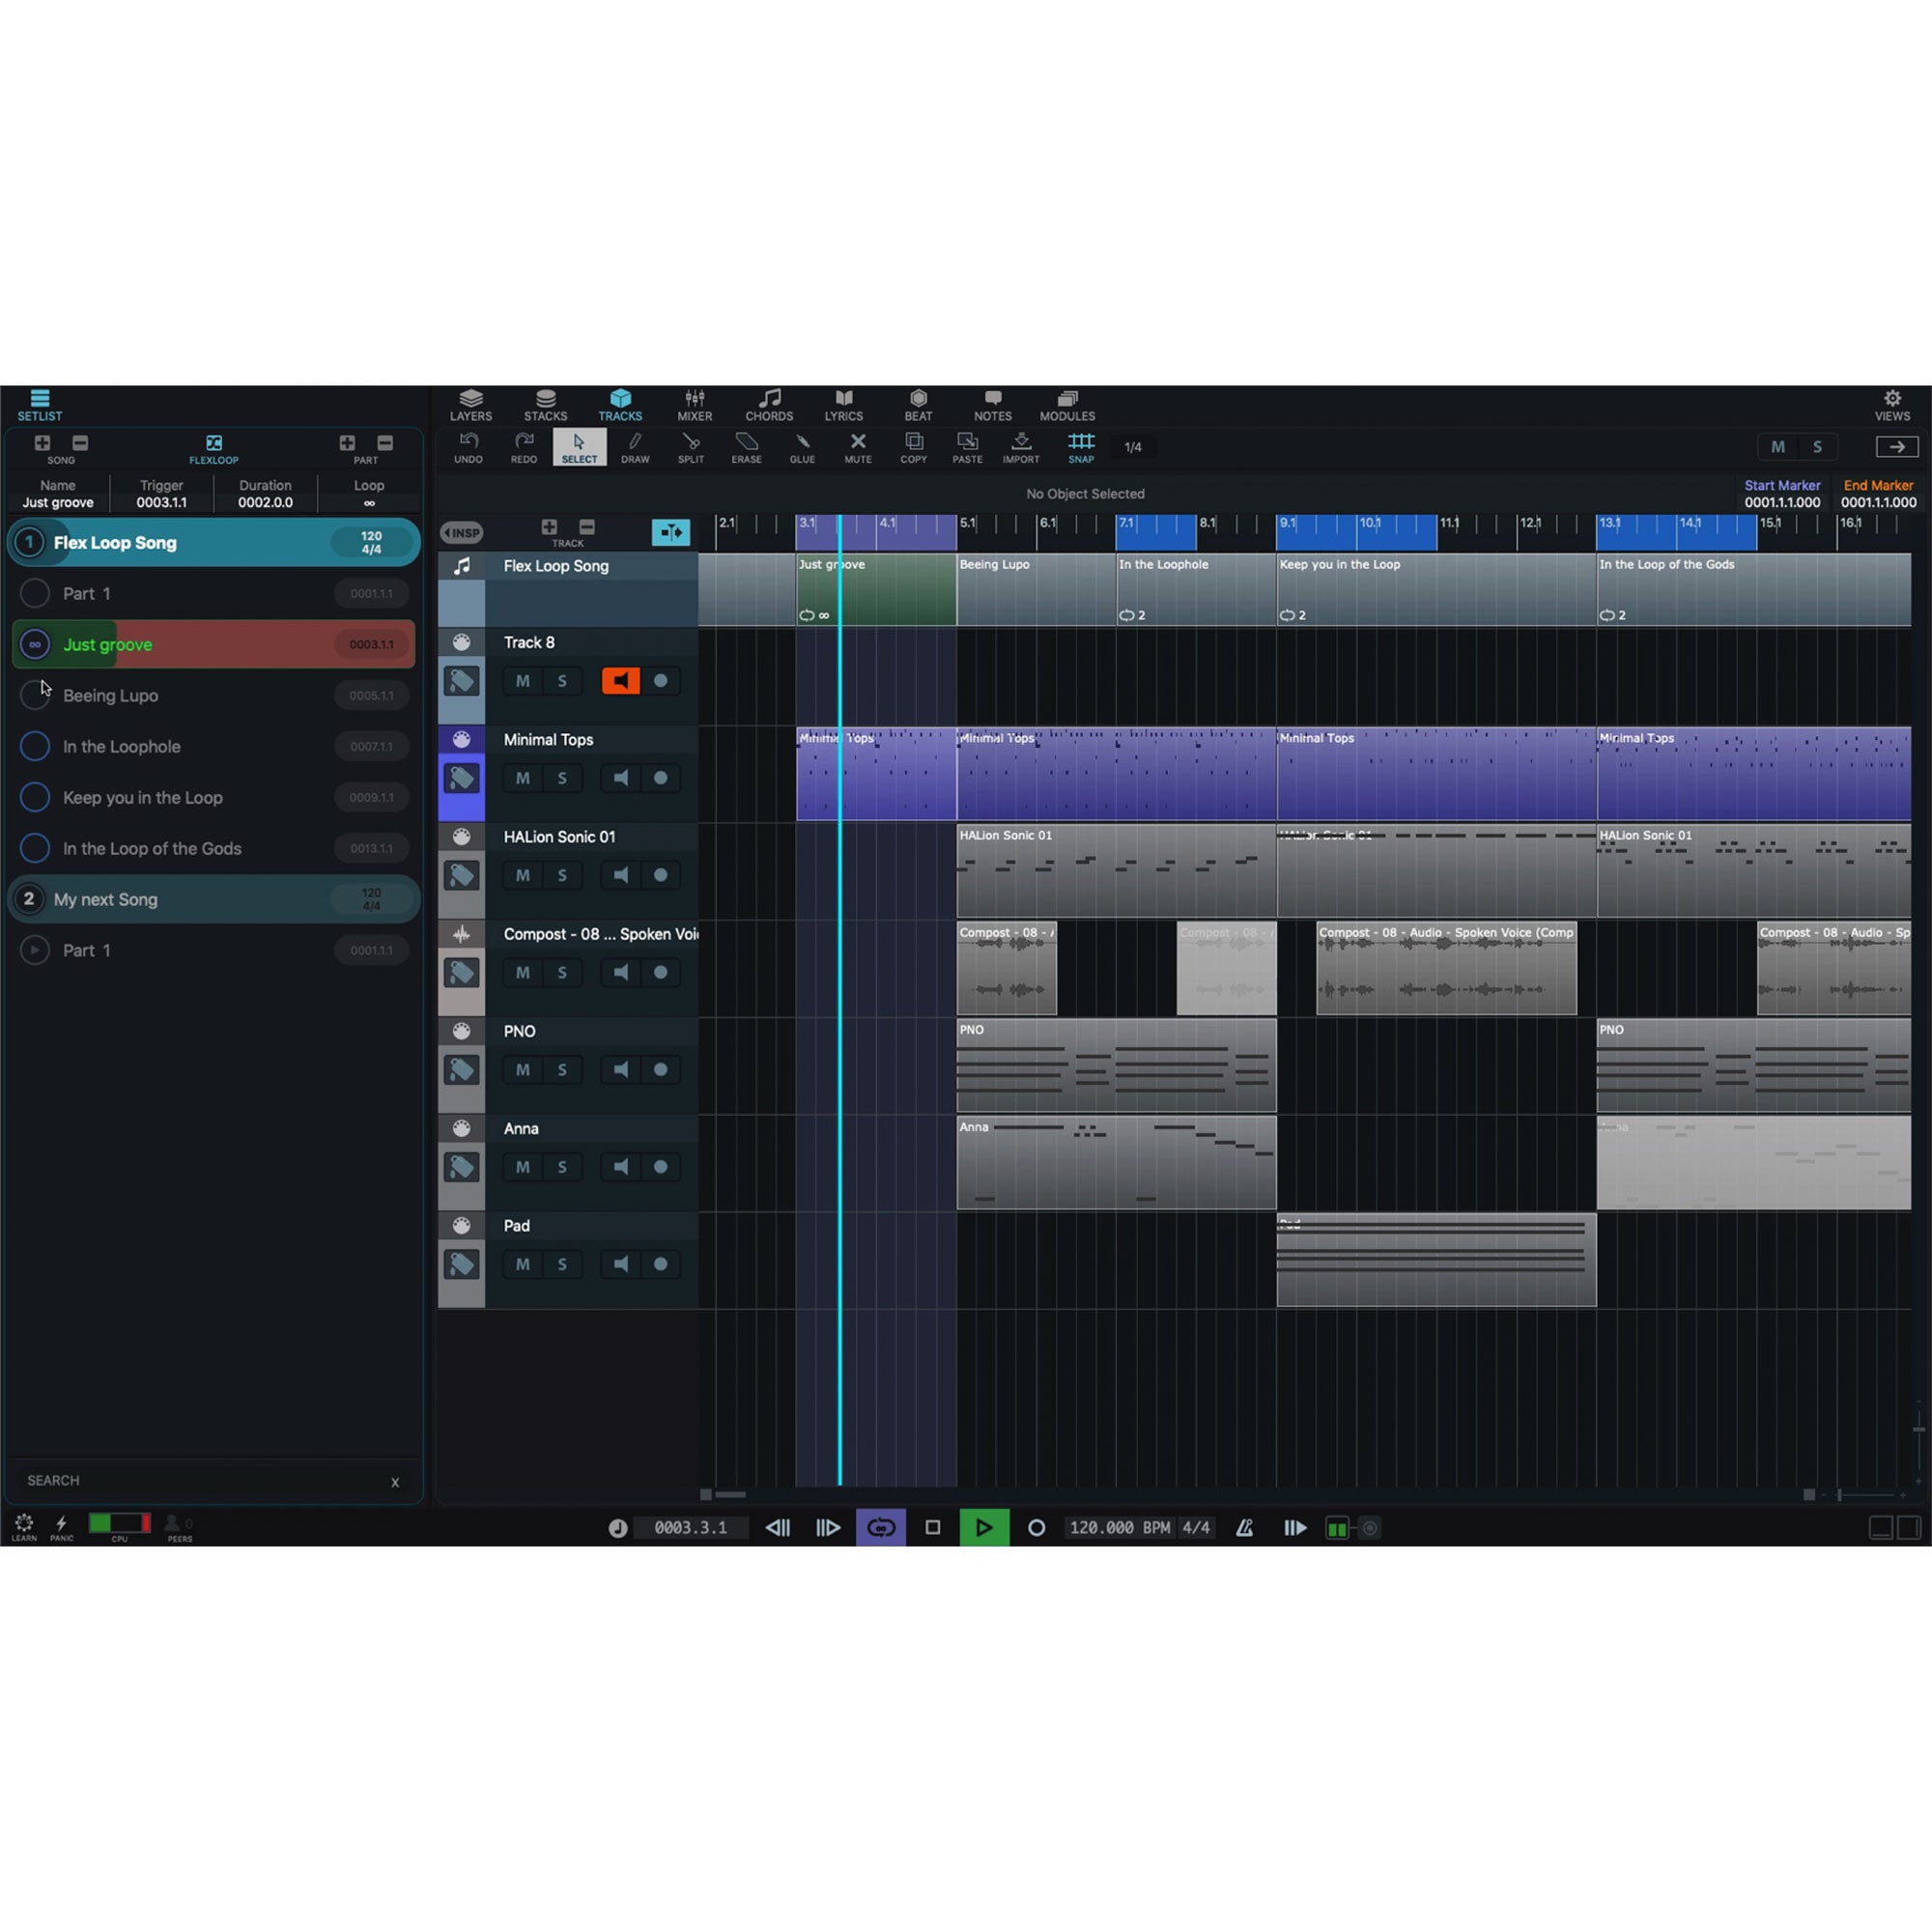Click the Undo icon
The width and height of the screenshot is (1932, 1932).
point(468,447)
